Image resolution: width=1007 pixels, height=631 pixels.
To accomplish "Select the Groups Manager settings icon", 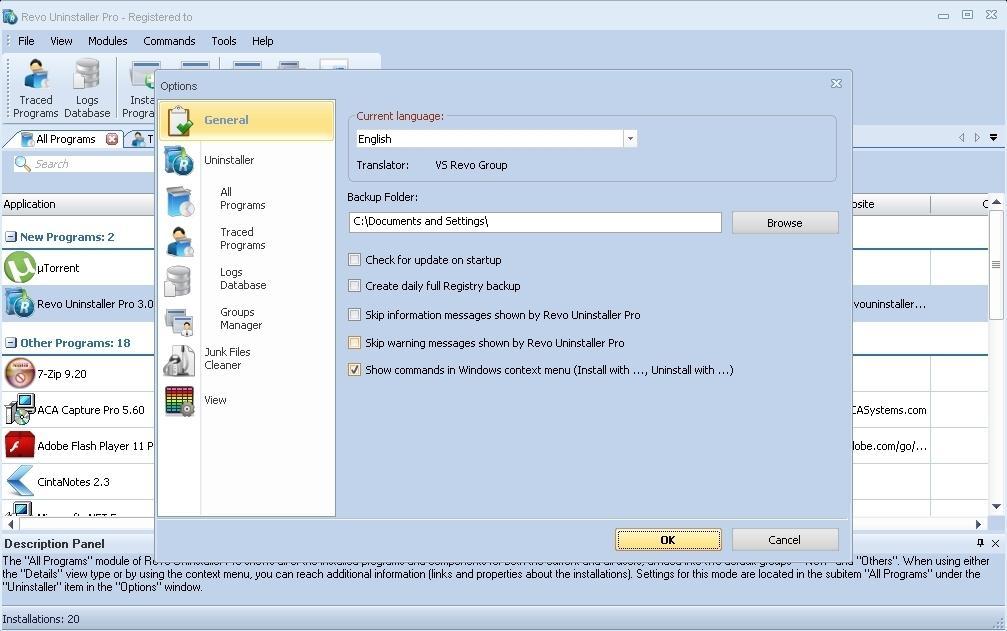I will 179,318.
